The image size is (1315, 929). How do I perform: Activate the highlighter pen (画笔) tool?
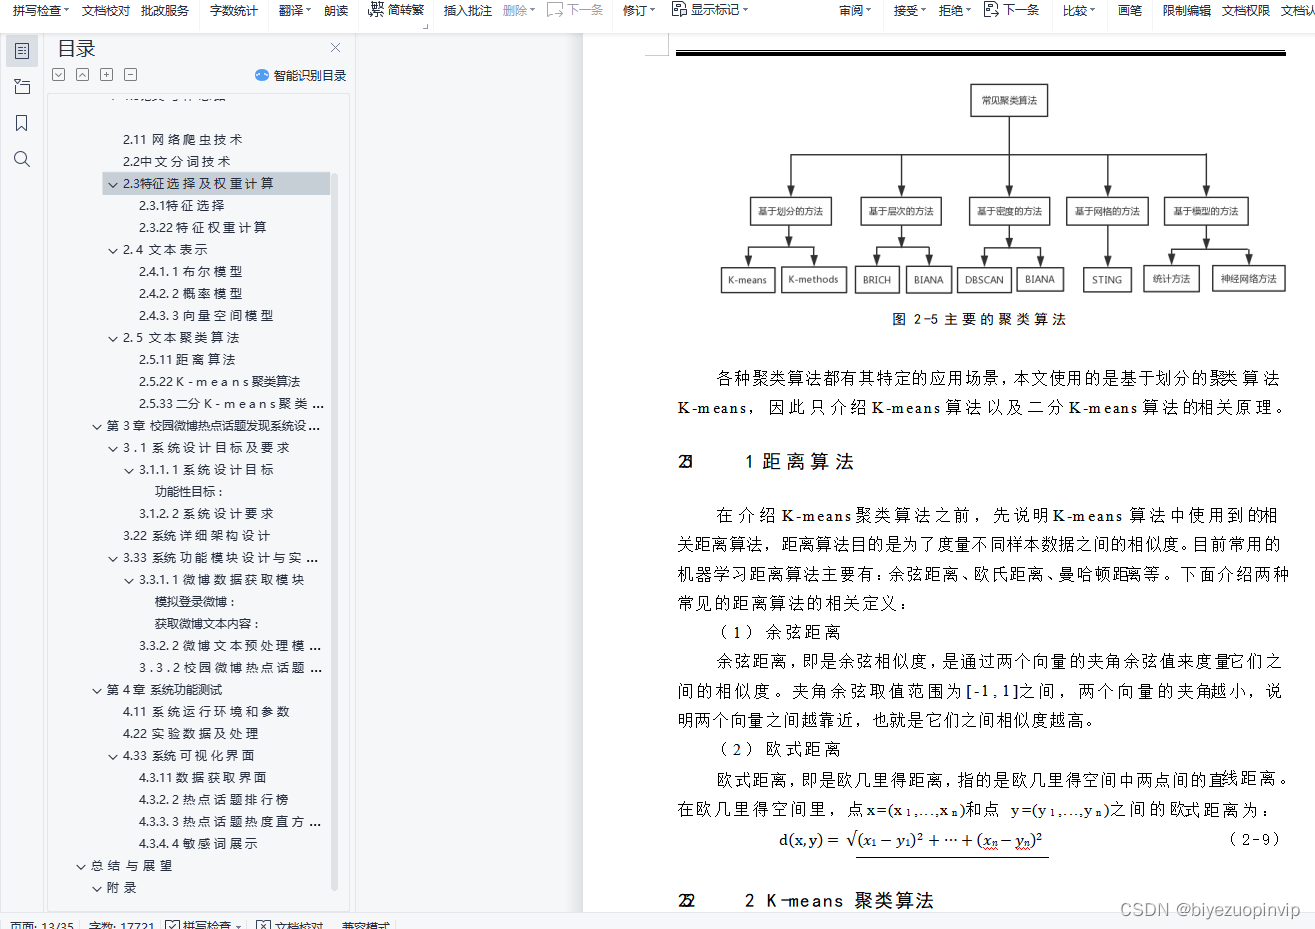point(1129,11)
